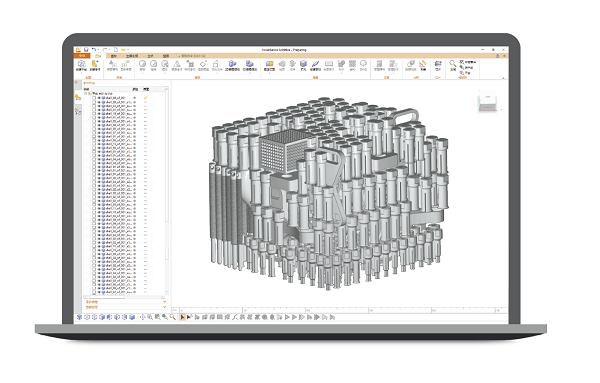600x383 pixels.
Task: Click the triangle warning icon in ribbon
Action: (x=176, y=64)
